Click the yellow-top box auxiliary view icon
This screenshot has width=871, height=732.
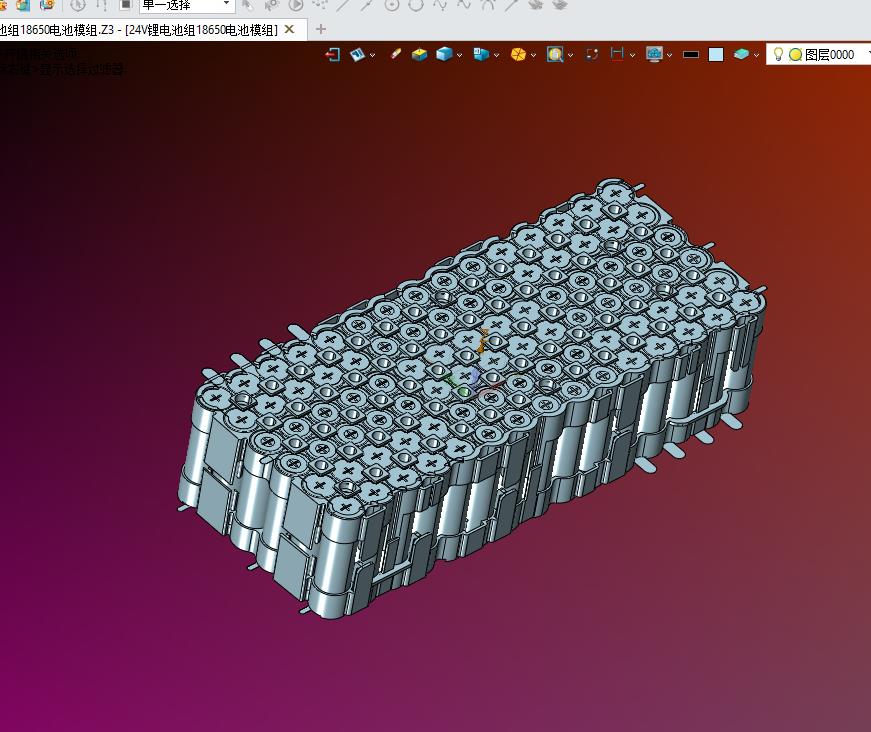419,54
